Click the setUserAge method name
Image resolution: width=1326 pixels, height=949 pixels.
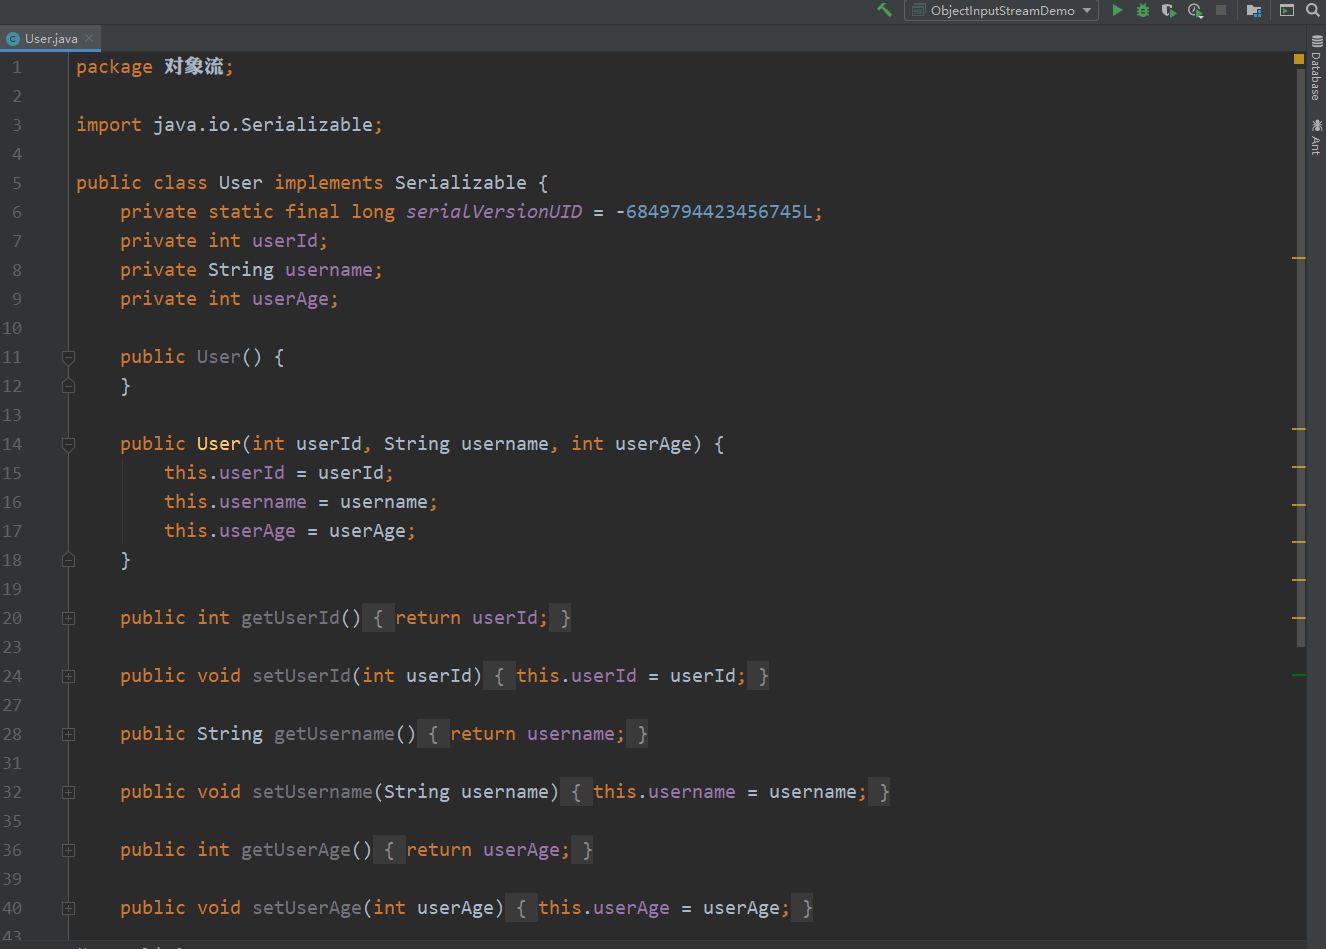[x=307, y=908]
